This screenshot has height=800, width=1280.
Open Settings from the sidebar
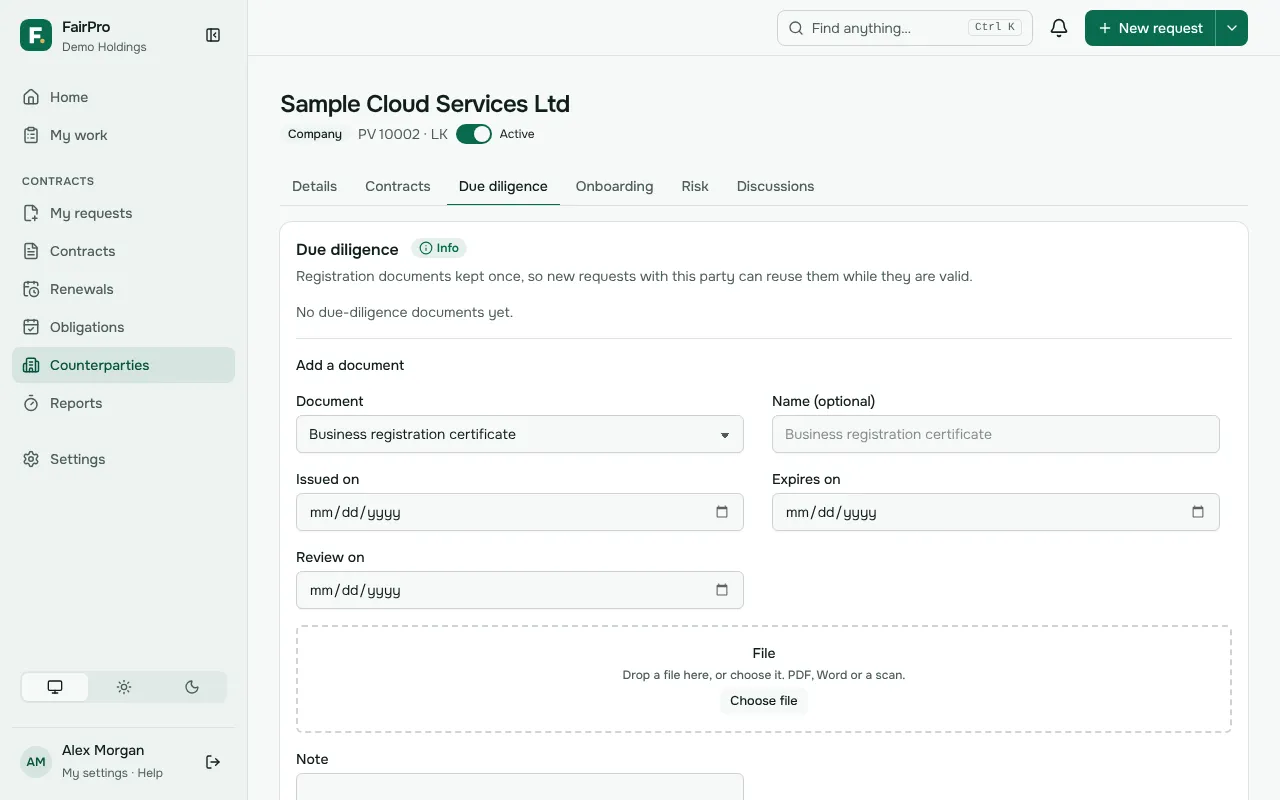[x=123, y=459]
